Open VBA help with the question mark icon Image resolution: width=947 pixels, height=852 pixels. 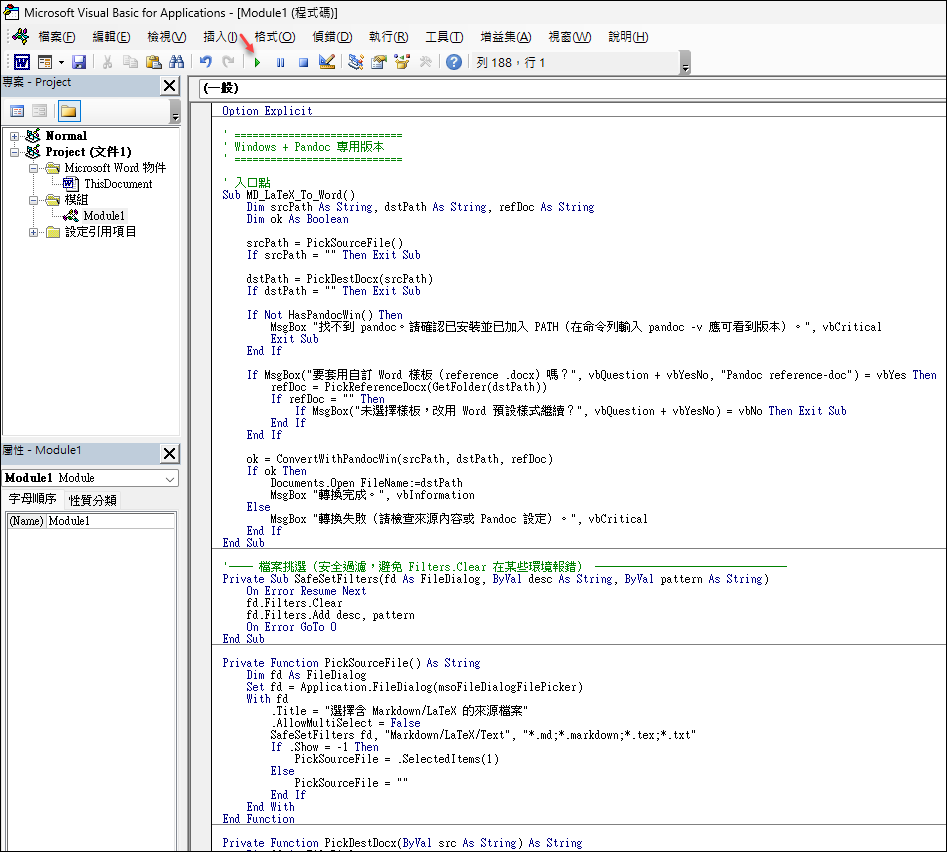click(454, 62)
